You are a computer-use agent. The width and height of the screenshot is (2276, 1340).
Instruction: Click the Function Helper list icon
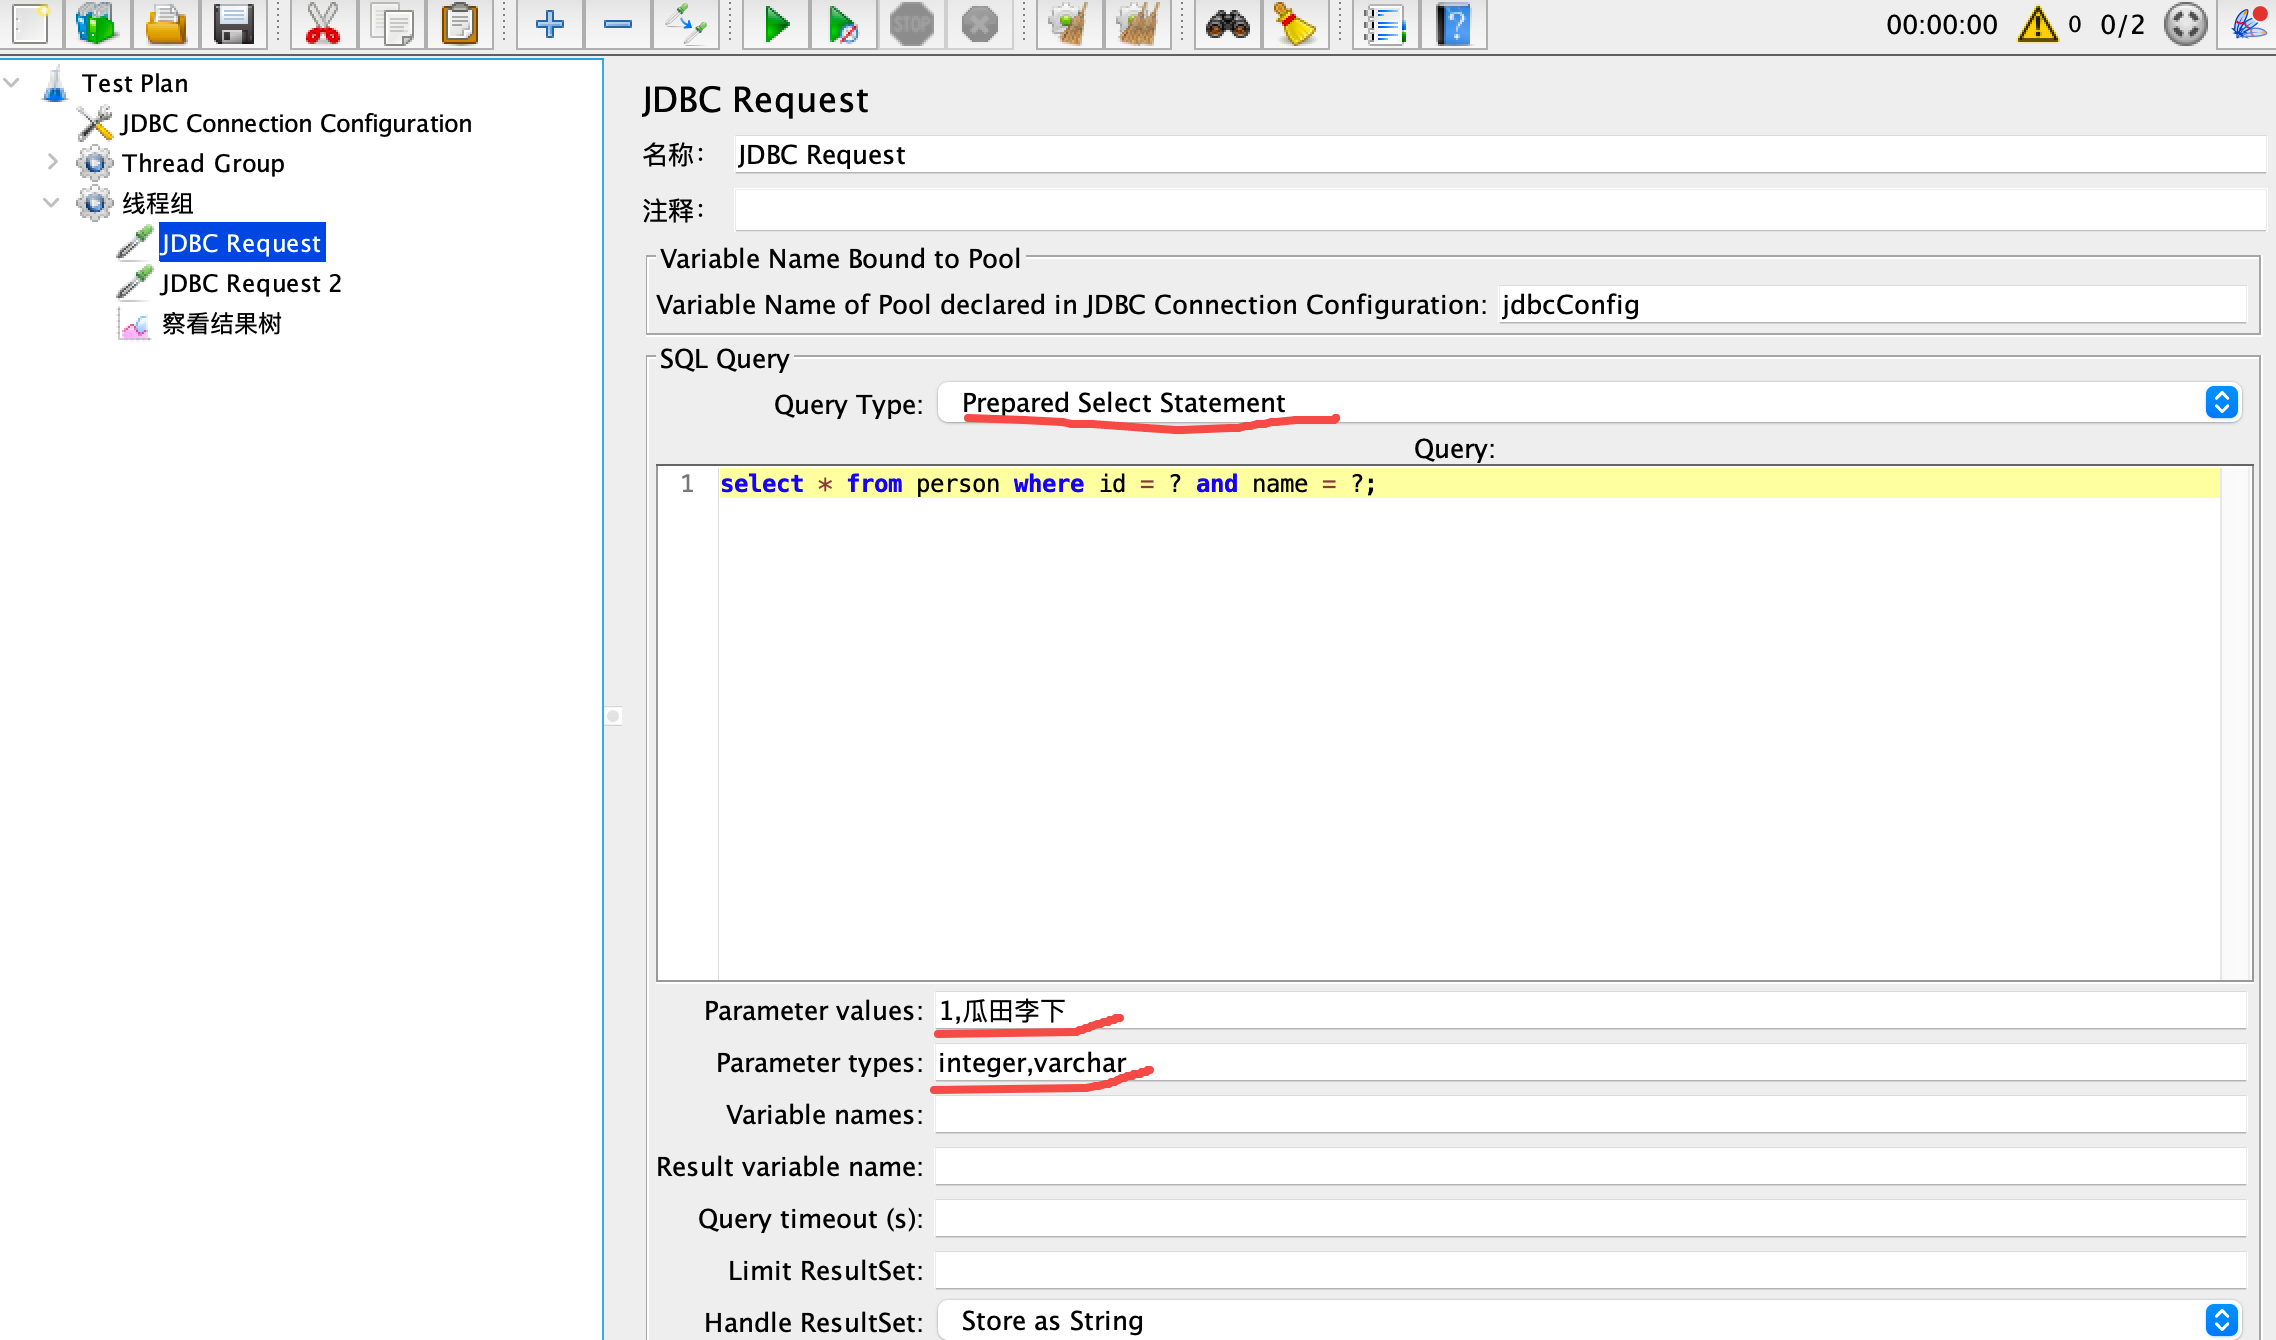pos(1385,24)
